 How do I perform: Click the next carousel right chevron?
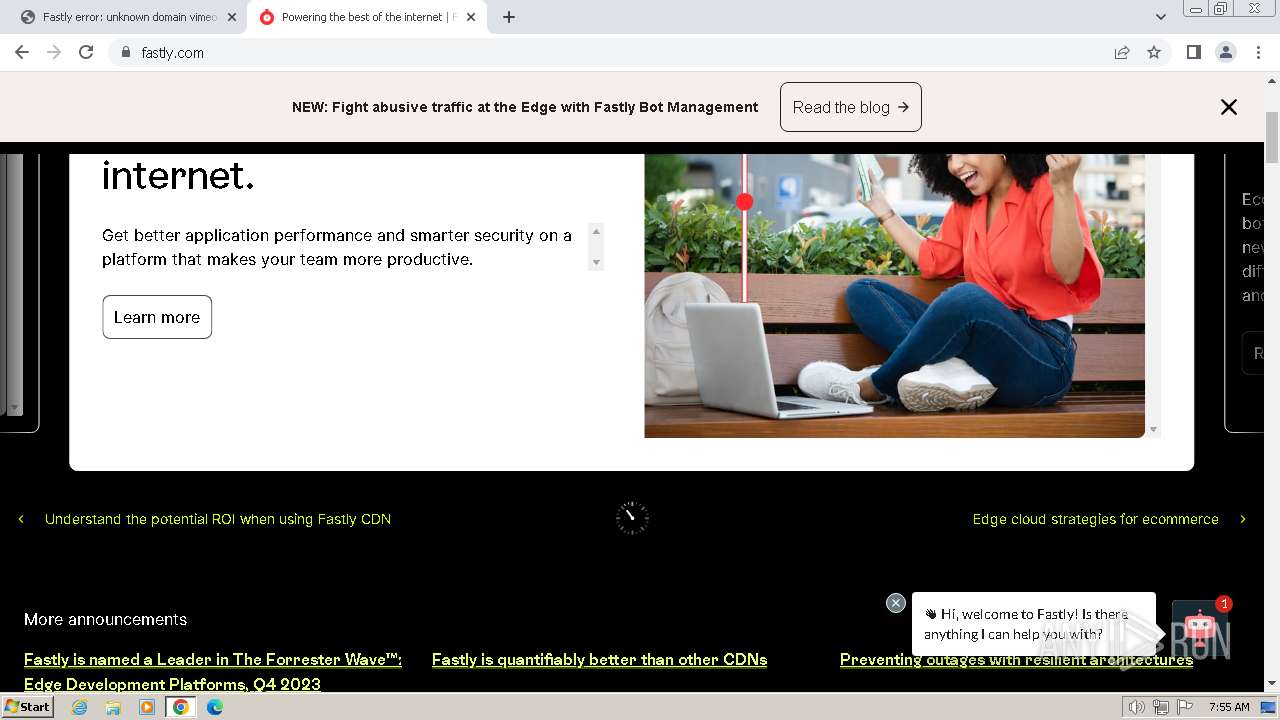(x=1243, y=519)
